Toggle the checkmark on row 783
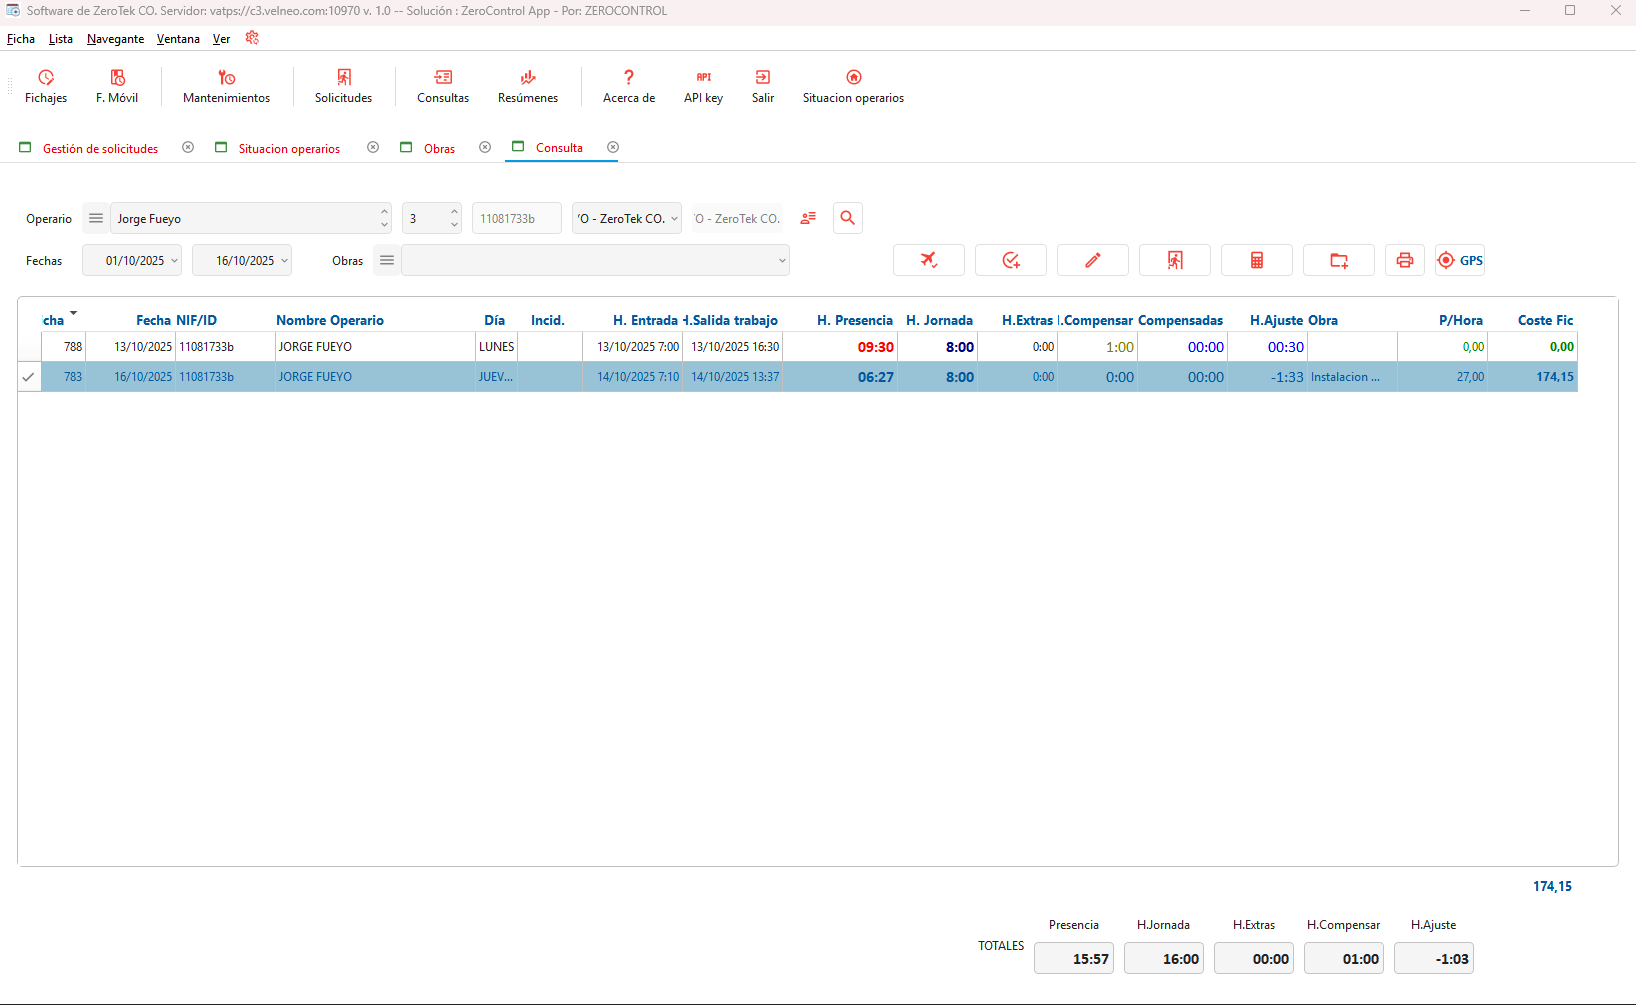The height and width of the screenshot is (1006, 1636). 29,377
